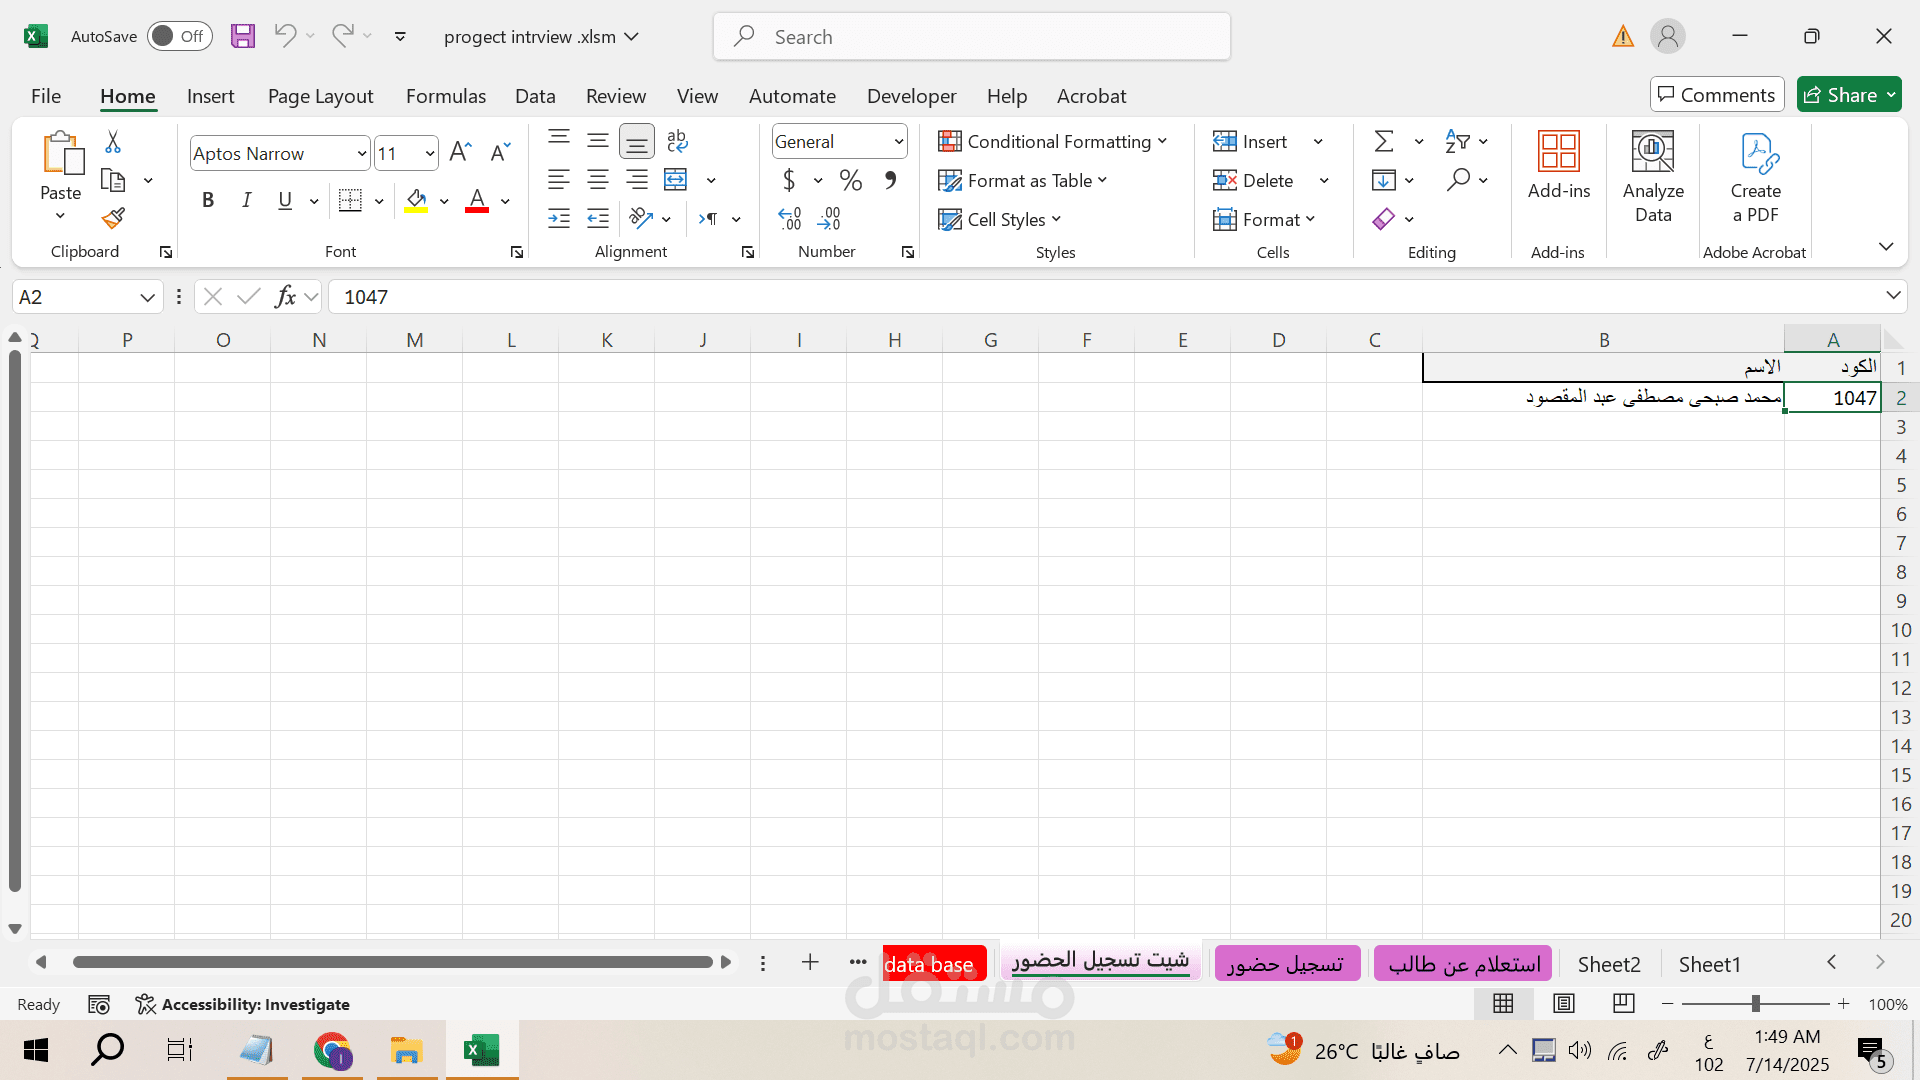The image size is (1920, 1080).
Task: Click the AutoSum sigma icon
Action: [1384, 141]
